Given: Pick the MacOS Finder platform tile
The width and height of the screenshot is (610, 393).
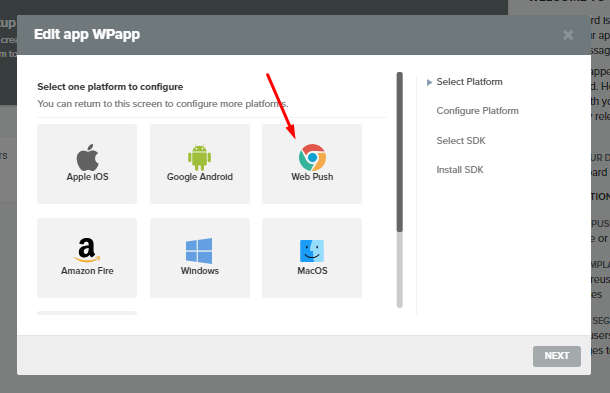Looking at the screenshot, I should (x=312, y=258).
